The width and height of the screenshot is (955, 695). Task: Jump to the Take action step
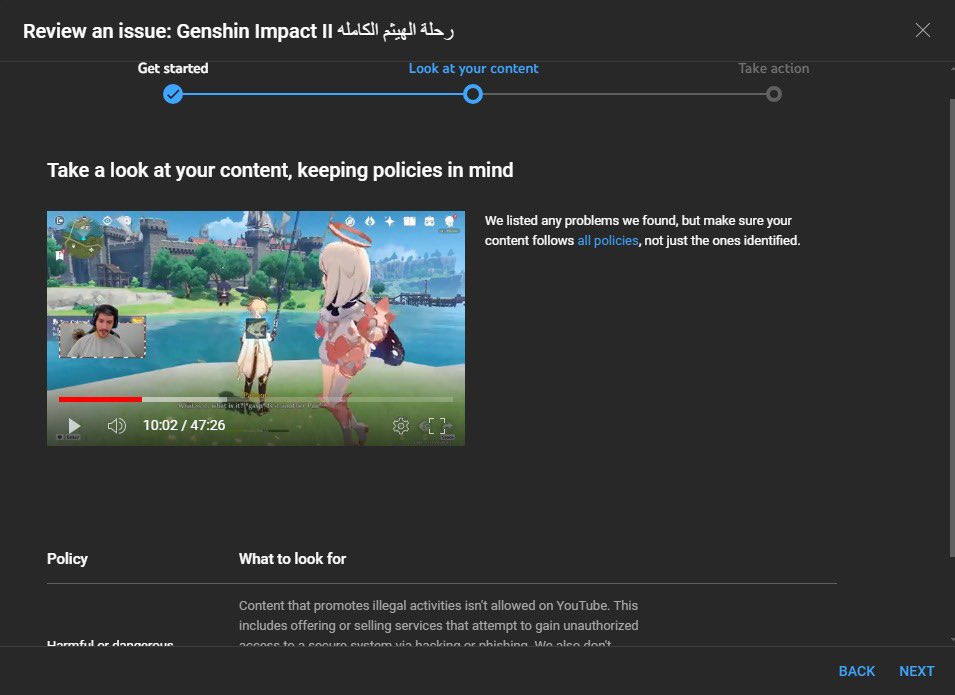(x=774, y=68)
